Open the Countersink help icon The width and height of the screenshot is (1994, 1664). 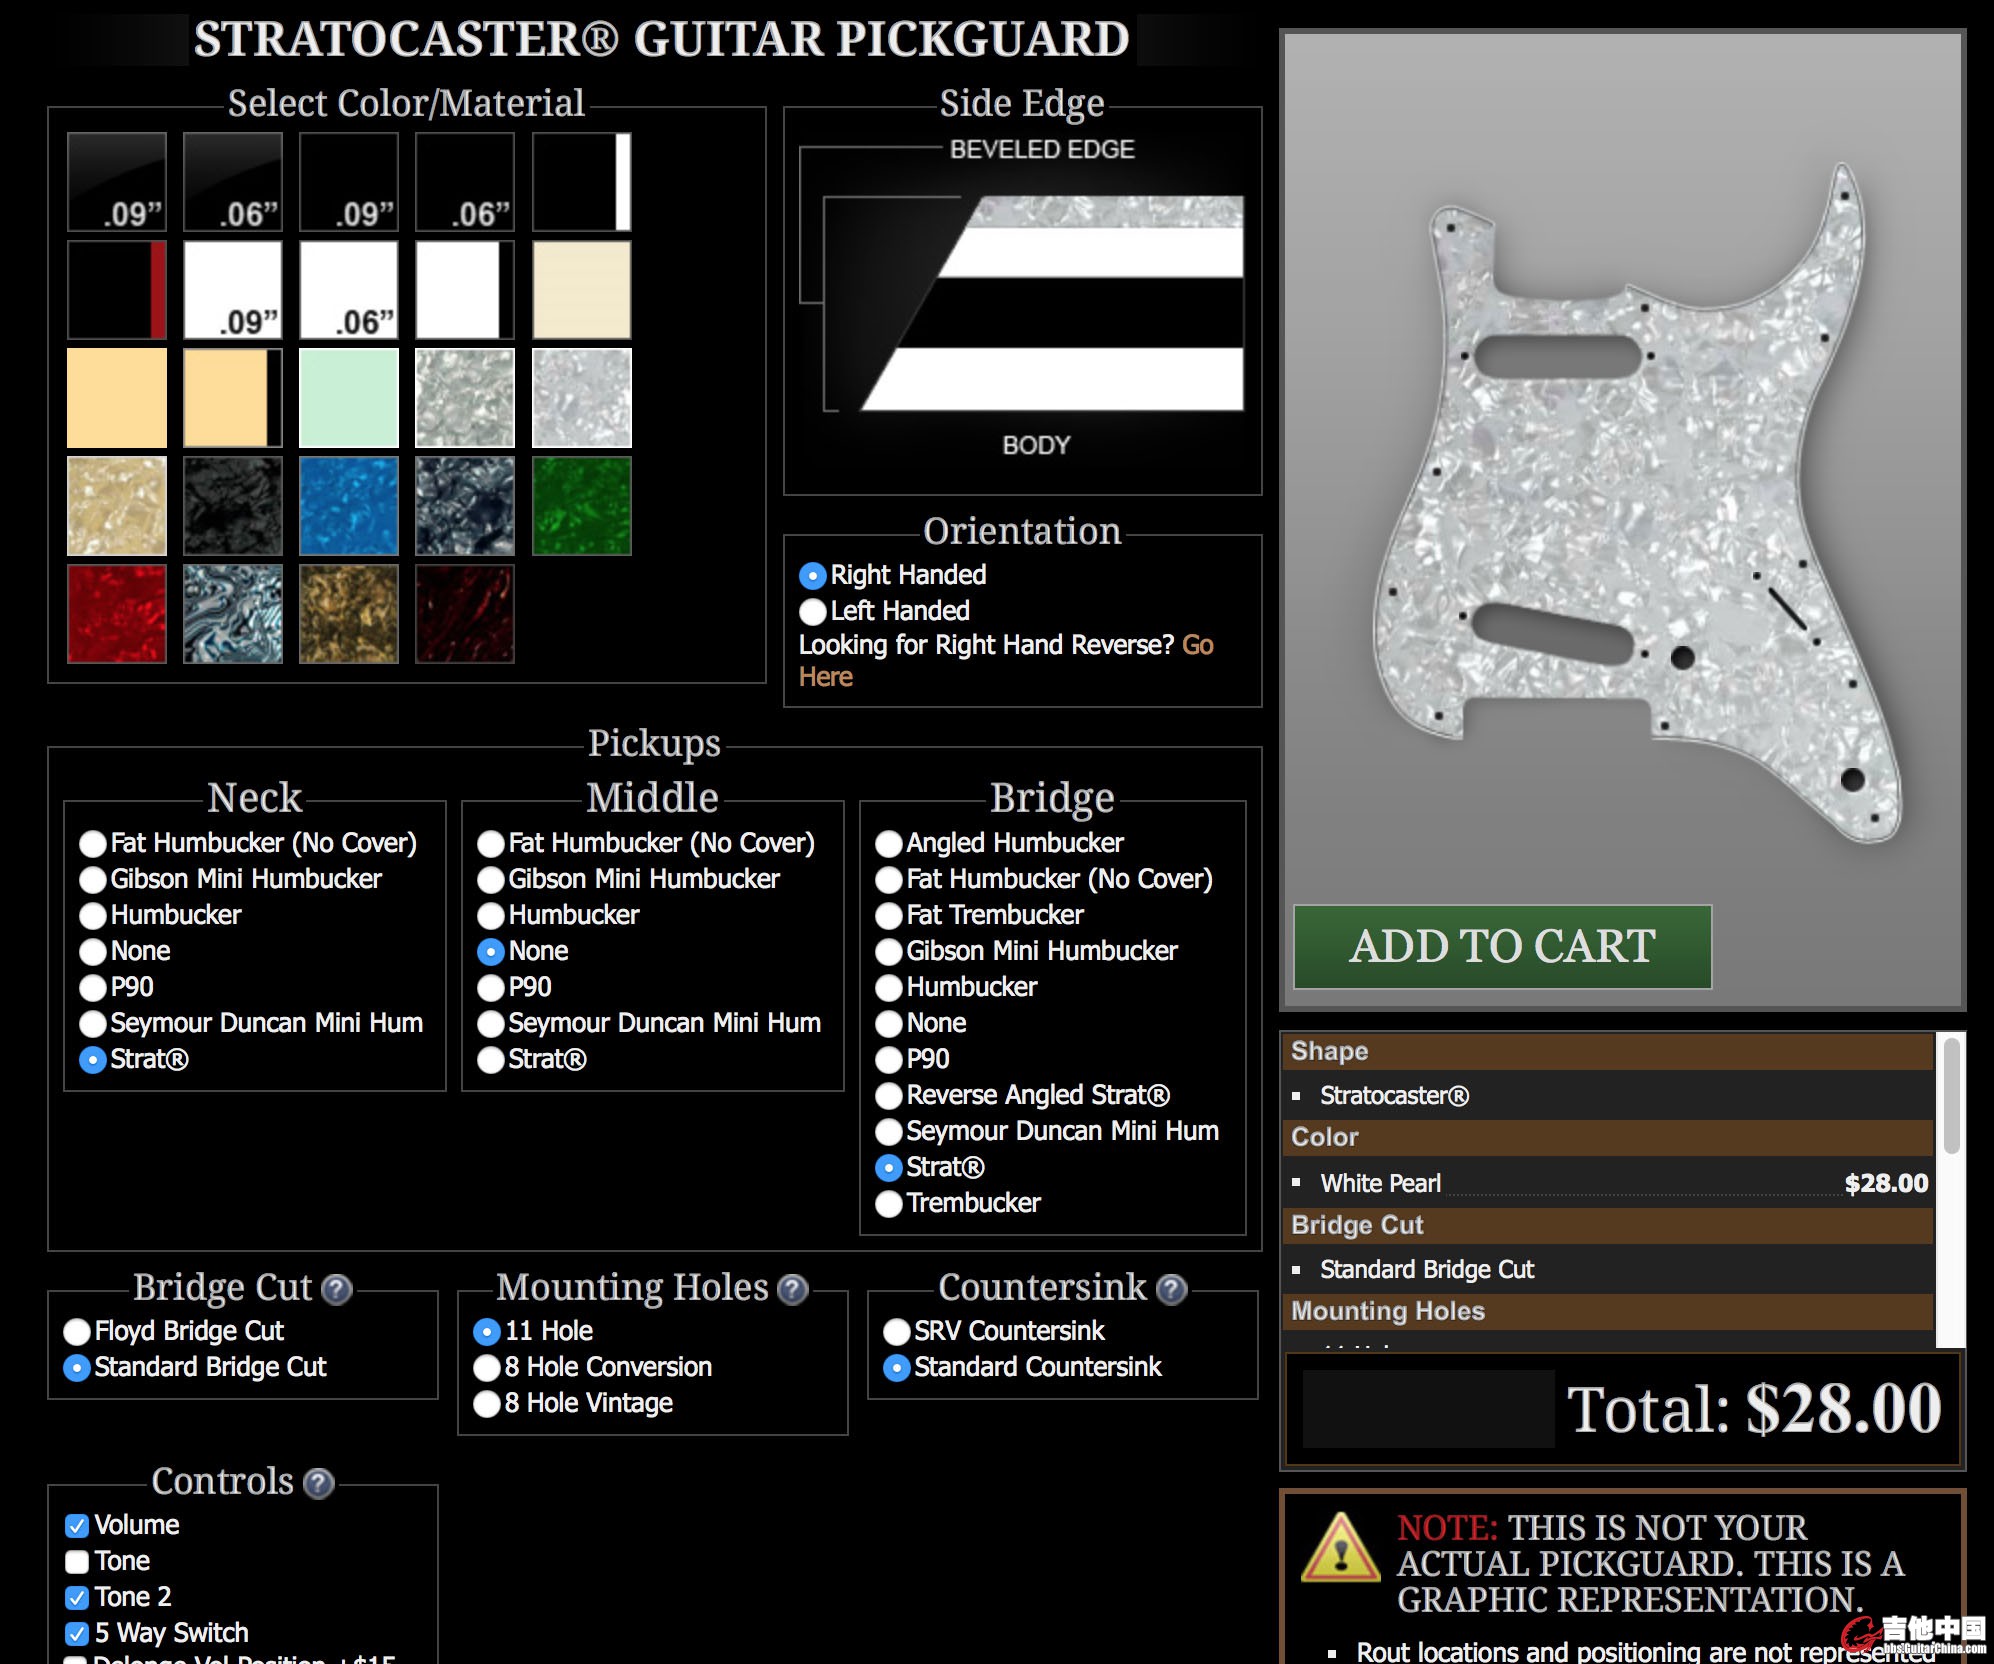click(x=1171, y=1289)
